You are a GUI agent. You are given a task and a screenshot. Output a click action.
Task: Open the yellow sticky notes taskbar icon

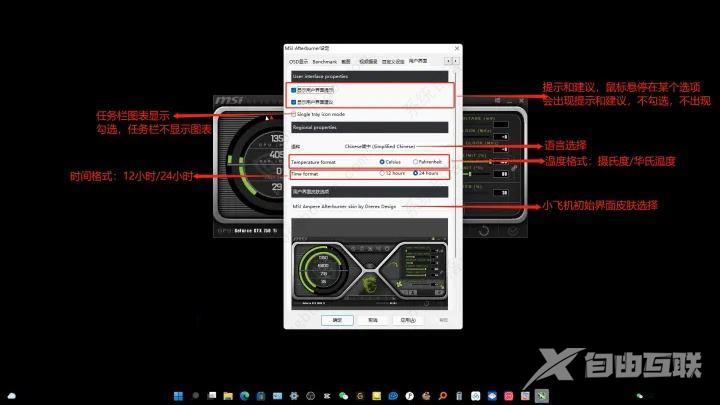pyautogui.click(x=377, y=396)
